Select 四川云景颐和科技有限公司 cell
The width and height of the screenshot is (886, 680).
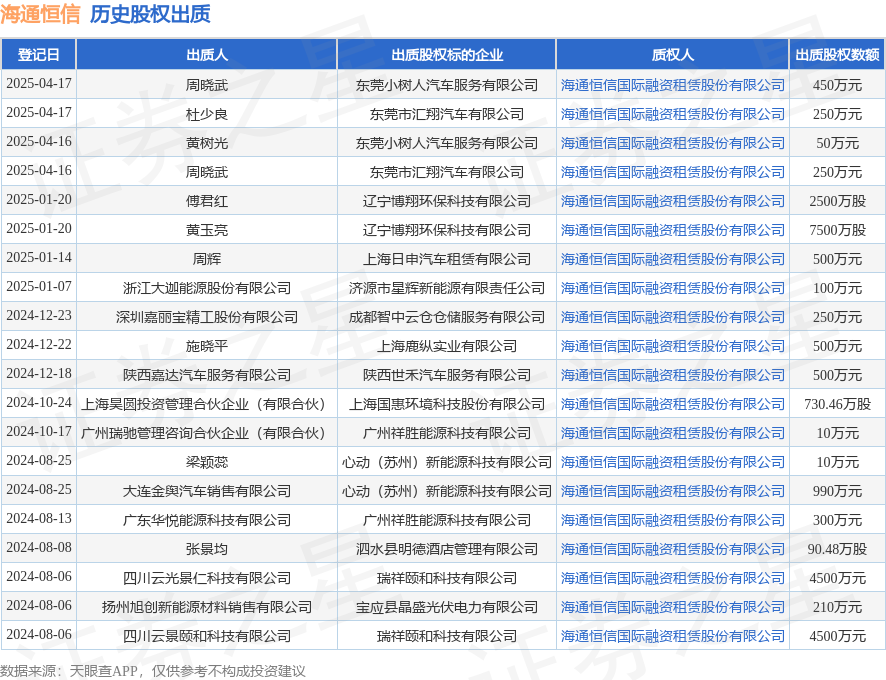[207, 636]
